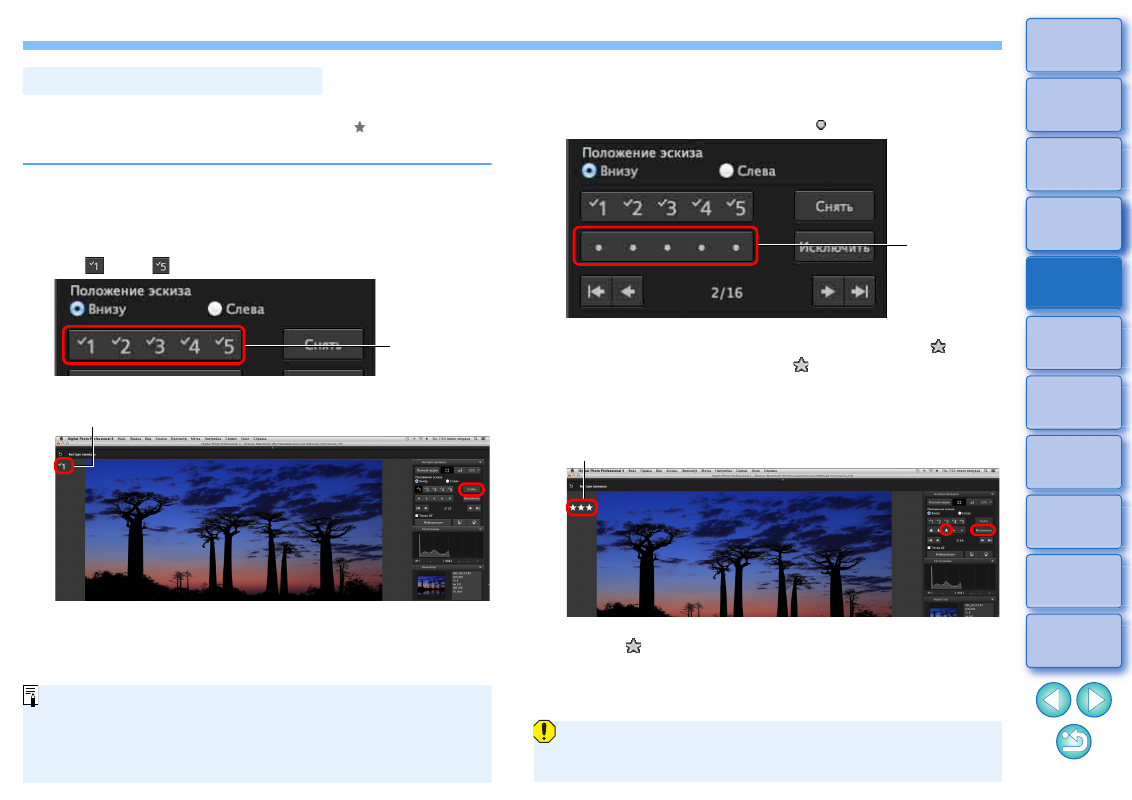Apply check mark 5 in the 2/16 panel
The width and height of the screenshot is (1132, 800).
pos(736,207)
